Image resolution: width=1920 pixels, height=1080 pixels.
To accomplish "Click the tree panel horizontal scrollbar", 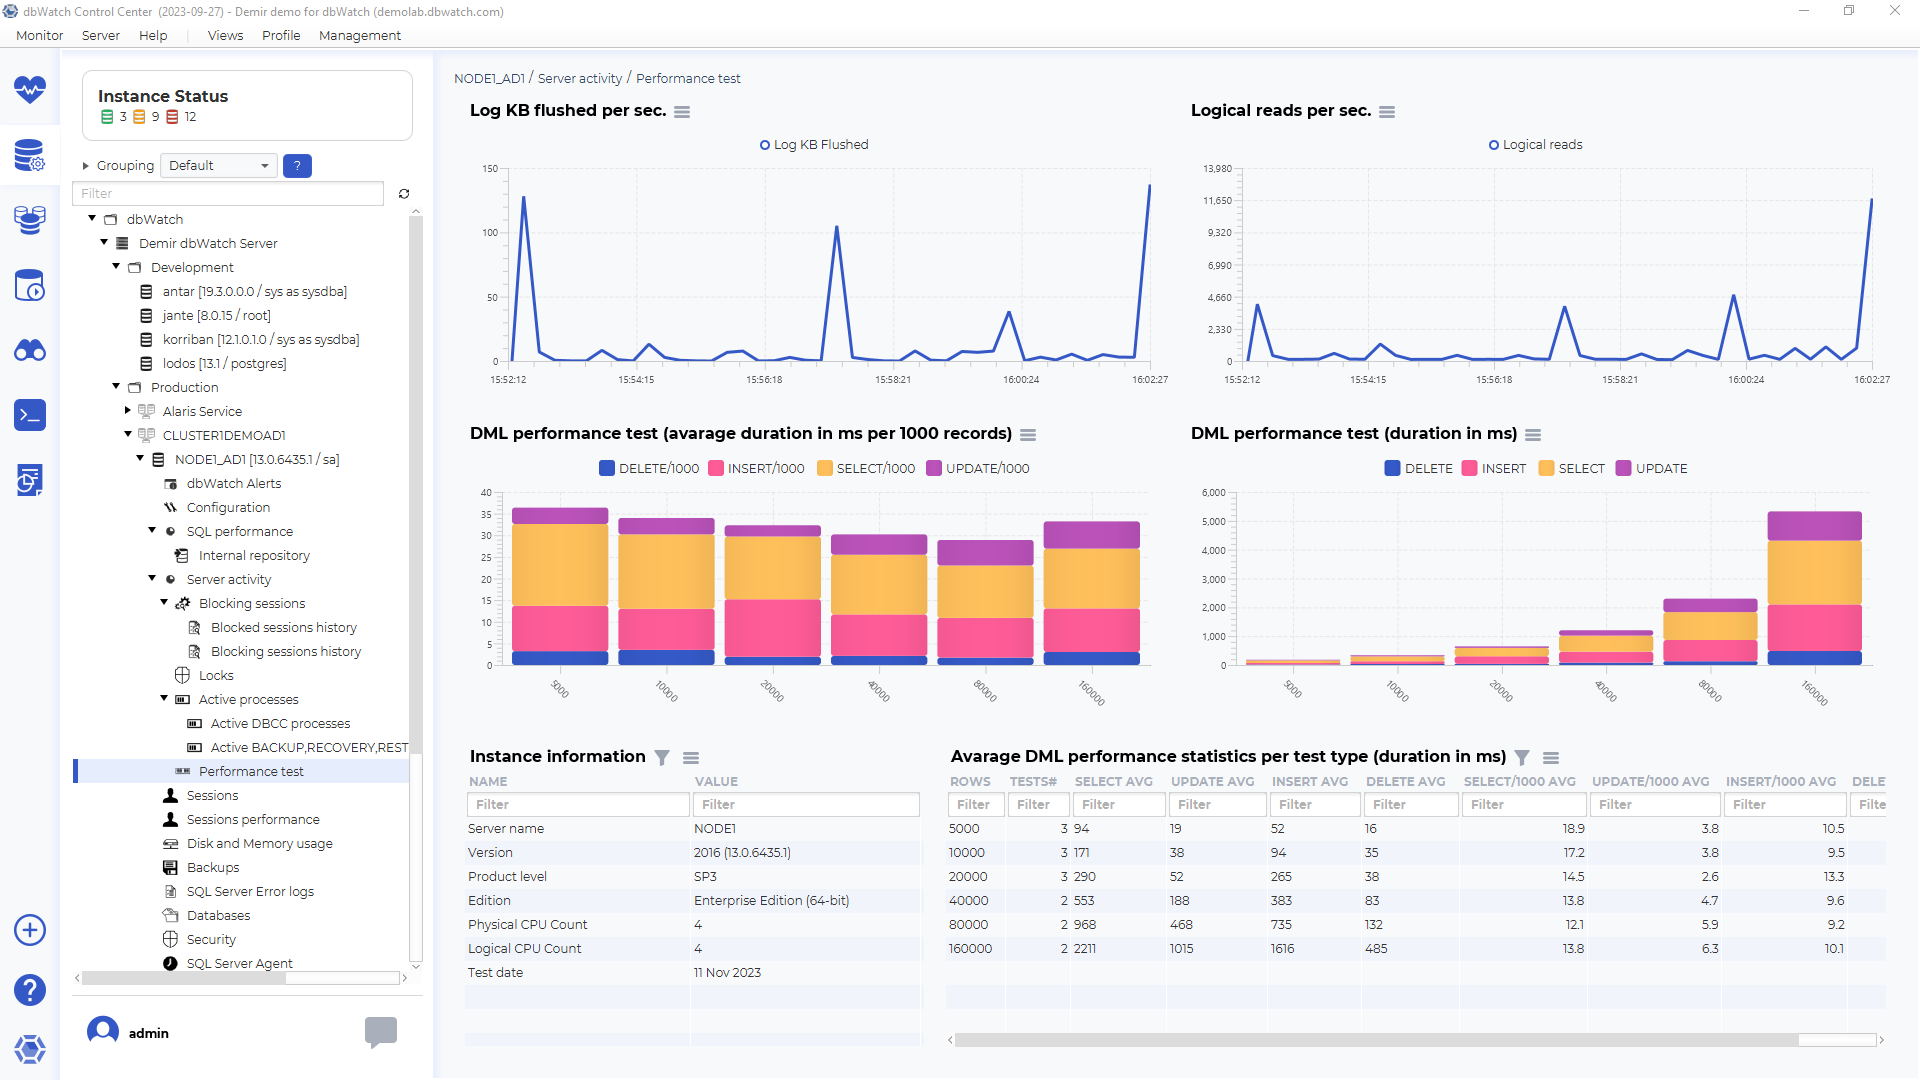I will pyautogui.click(x=184, y=979).
